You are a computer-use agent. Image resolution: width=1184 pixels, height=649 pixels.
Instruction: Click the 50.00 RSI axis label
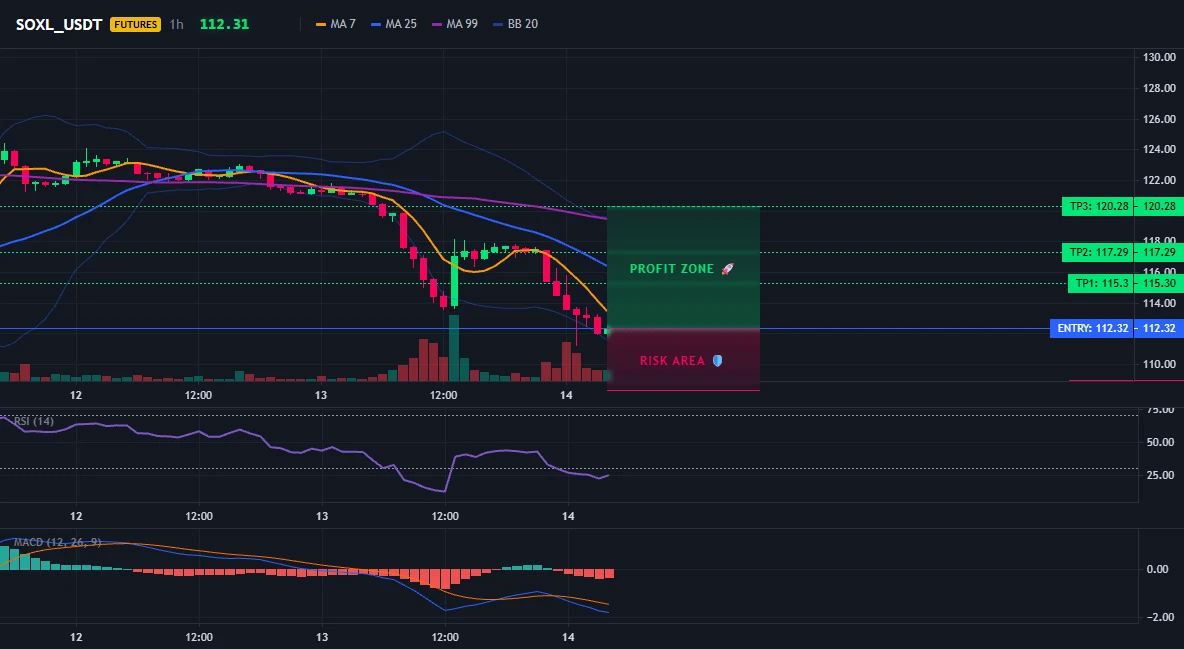tap(1160, 442)
